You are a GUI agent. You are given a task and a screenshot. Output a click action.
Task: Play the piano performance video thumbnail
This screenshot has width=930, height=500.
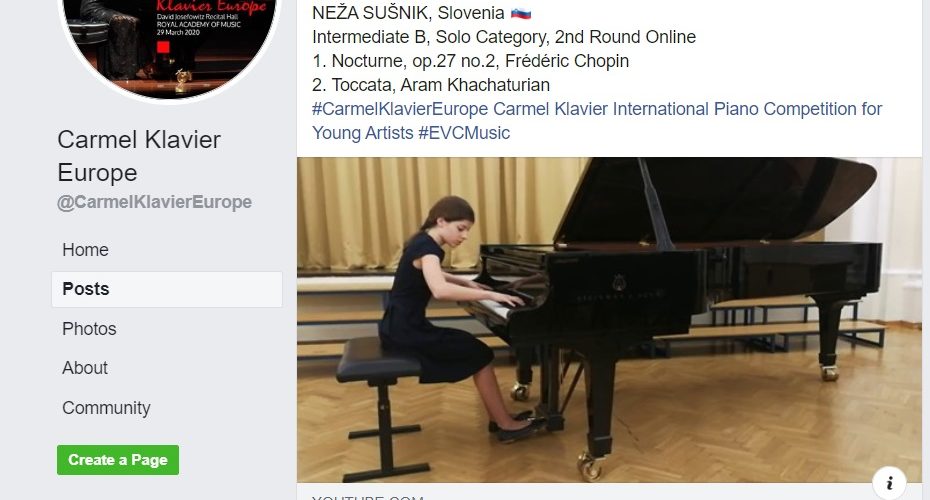(609, 320)
